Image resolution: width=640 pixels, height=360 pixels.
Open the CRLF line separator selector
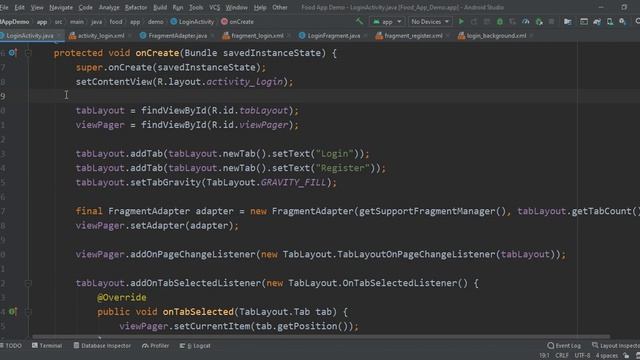point(562,356)
